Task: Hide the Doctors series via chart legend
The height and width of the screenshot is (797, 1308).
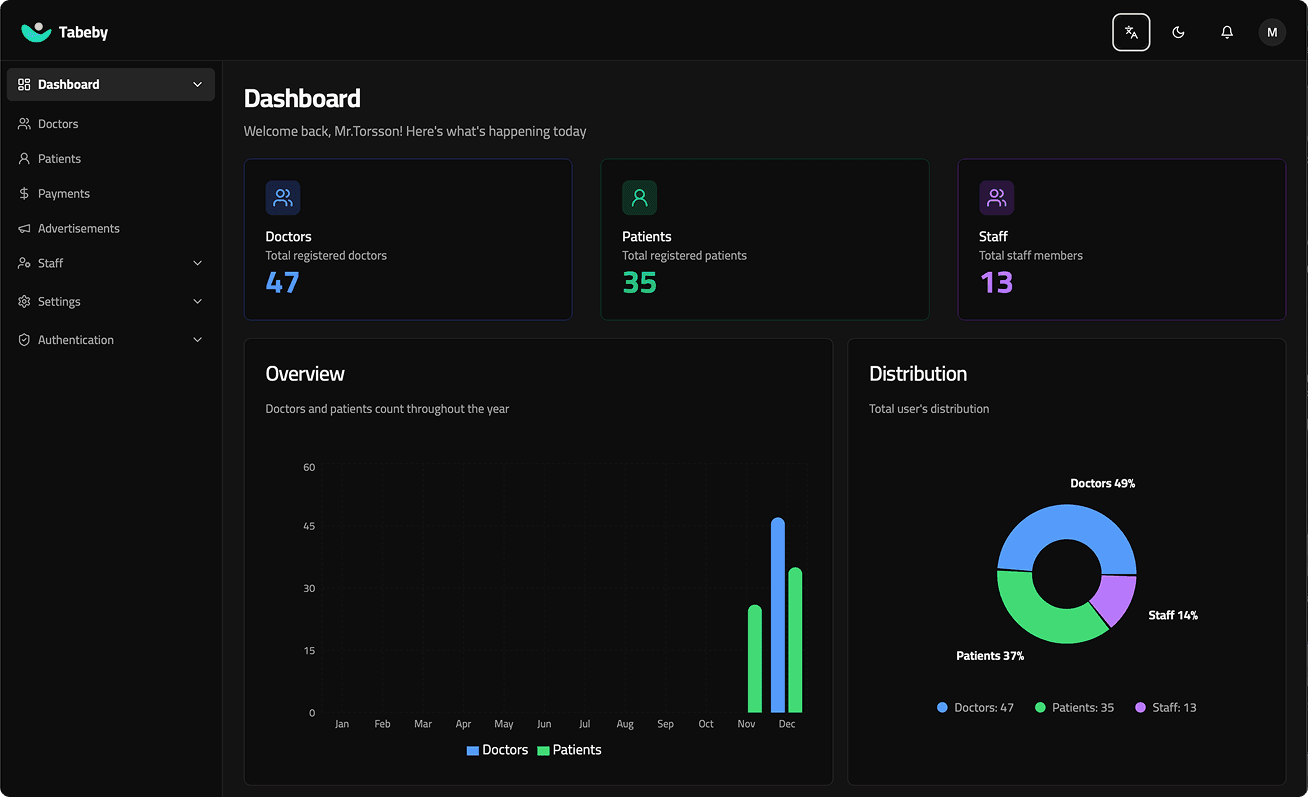Action: [x=497, y=750]
